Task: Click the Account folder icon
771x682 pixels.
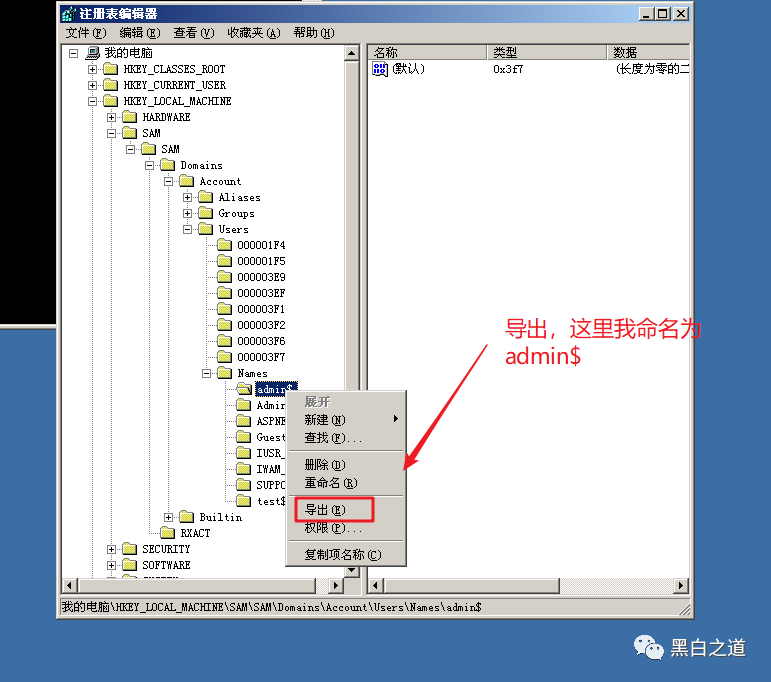Action: coord(187,181)
